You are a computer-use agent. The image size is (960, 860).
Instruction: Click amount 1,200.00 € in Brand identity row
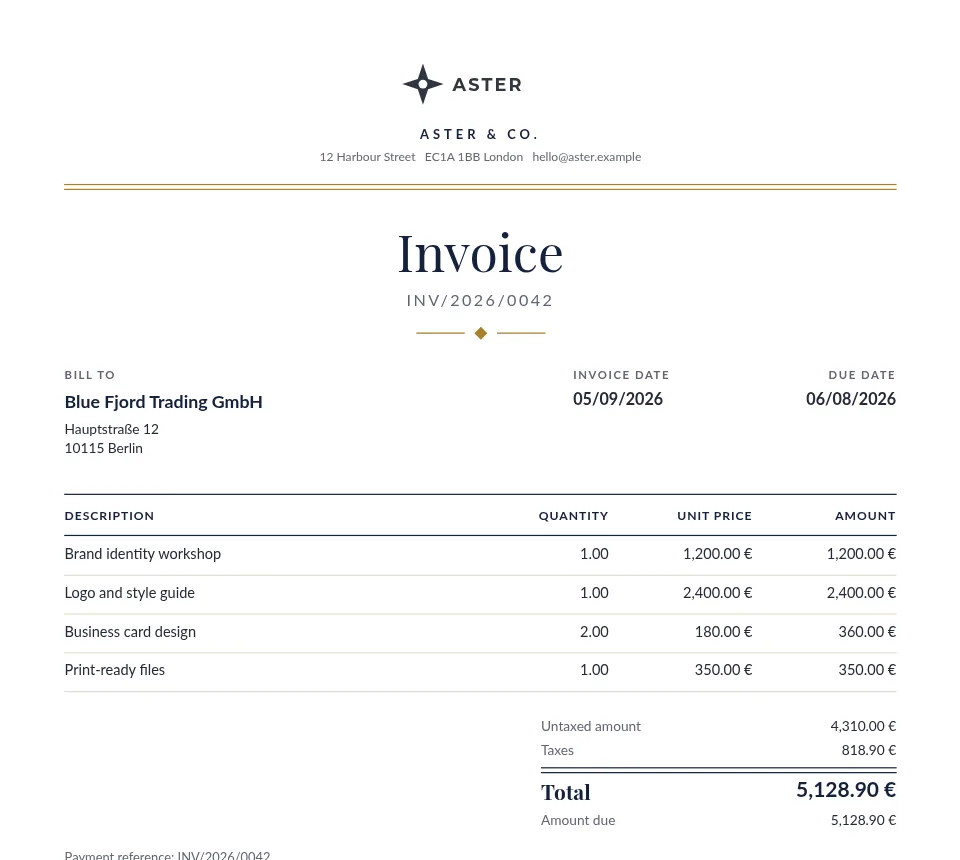(861, 554)
